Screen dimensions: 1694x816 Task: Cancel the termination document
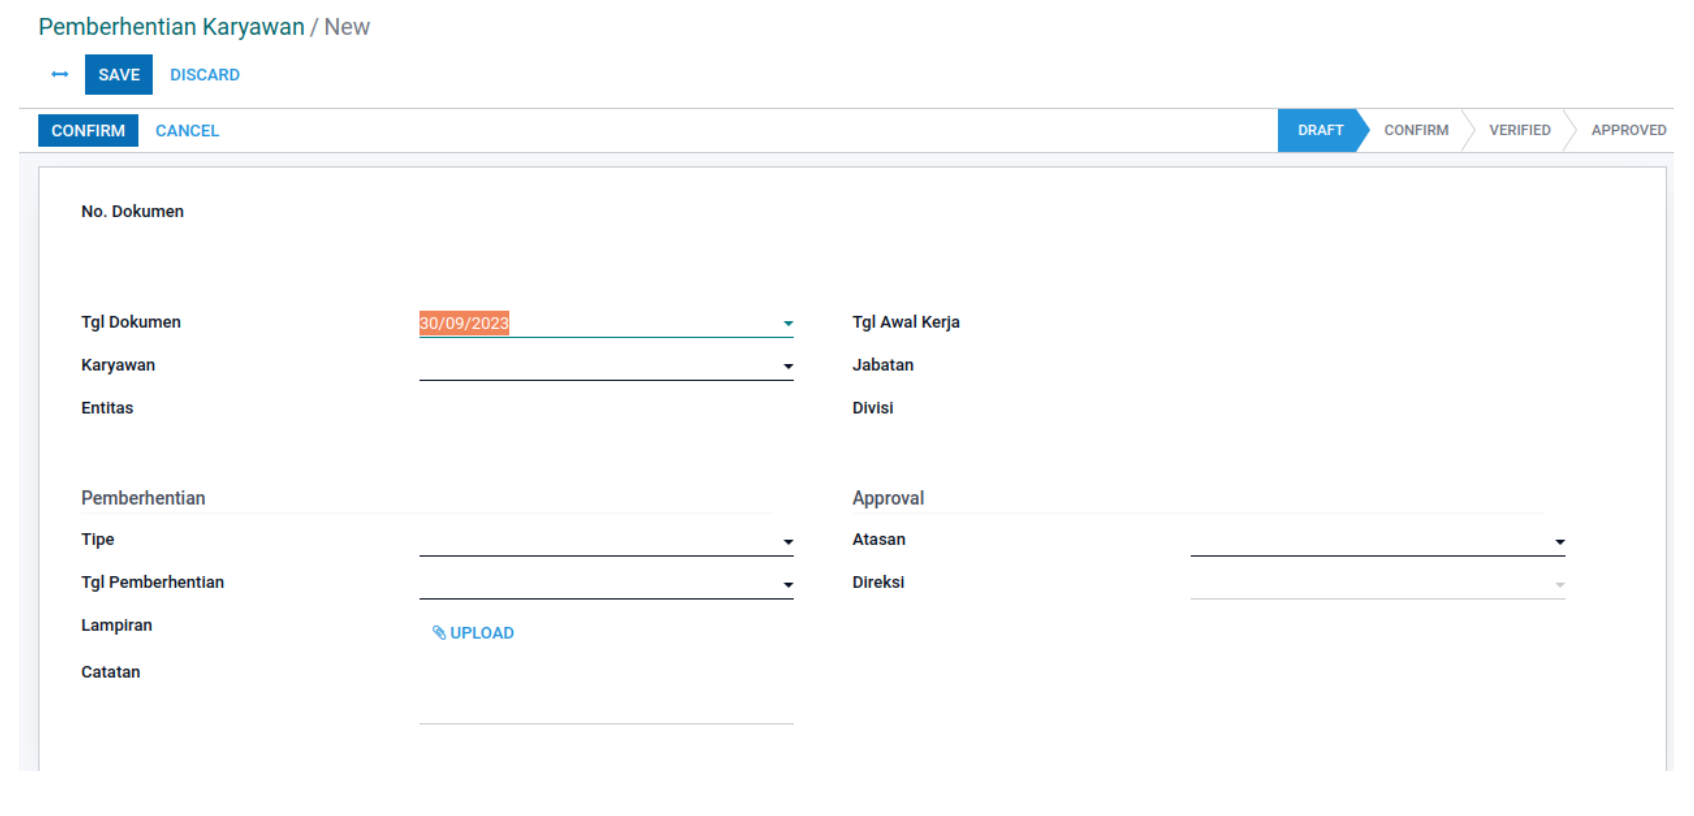[x=187, y=131]
